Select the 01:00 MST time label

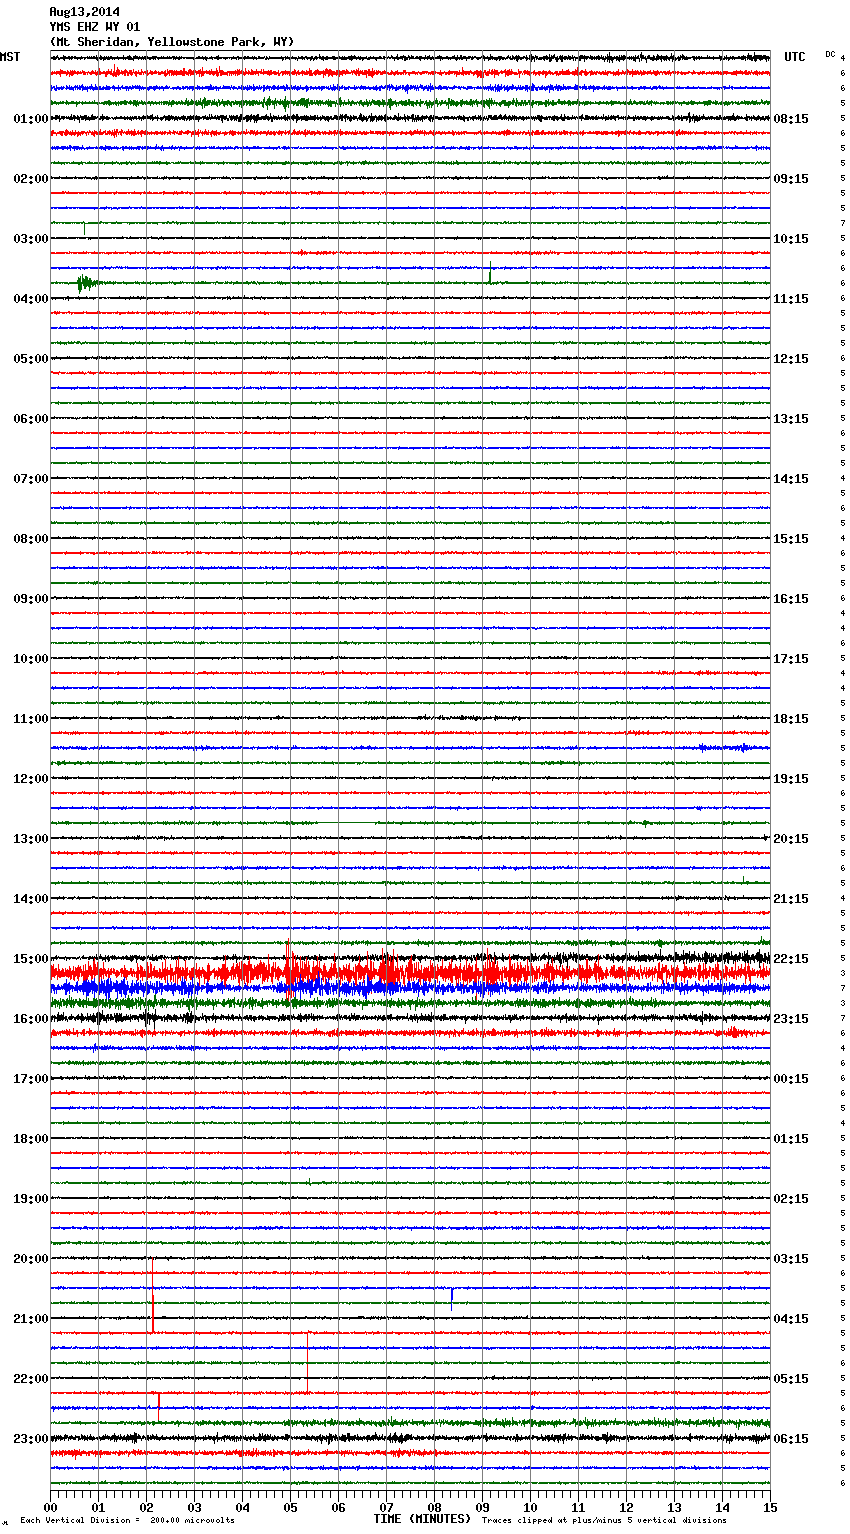[31, 119]
